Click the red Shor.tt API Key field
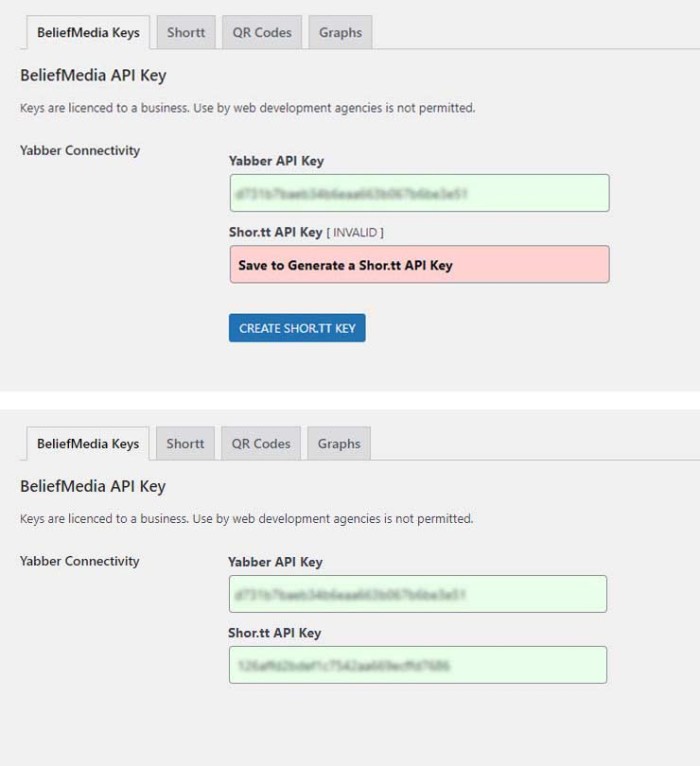700x766 pixels. coord(419,265)
